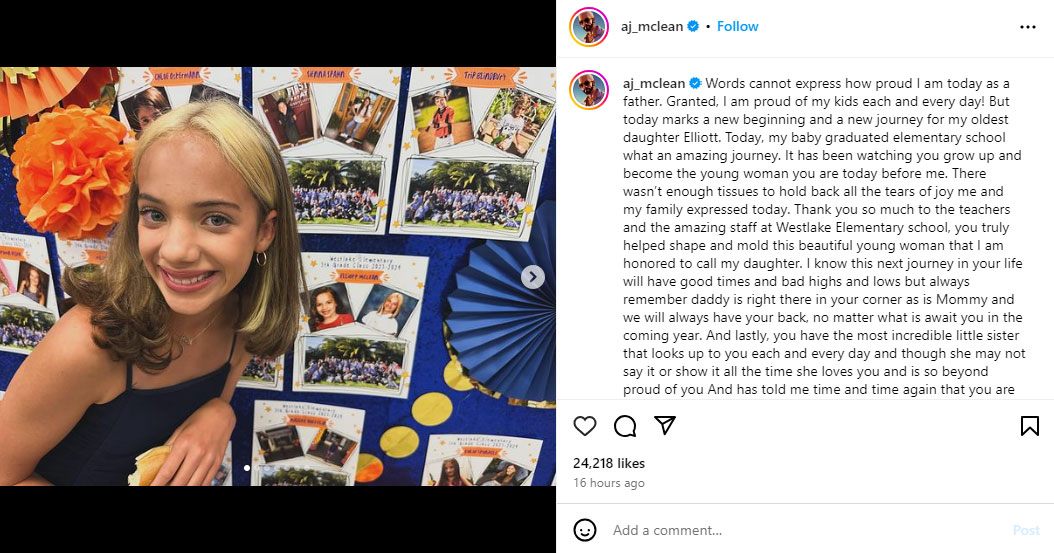The height and width of the screenshot is (553, 1054).
Task: Like the post with the heart icon
Action: tap(585, 426)
